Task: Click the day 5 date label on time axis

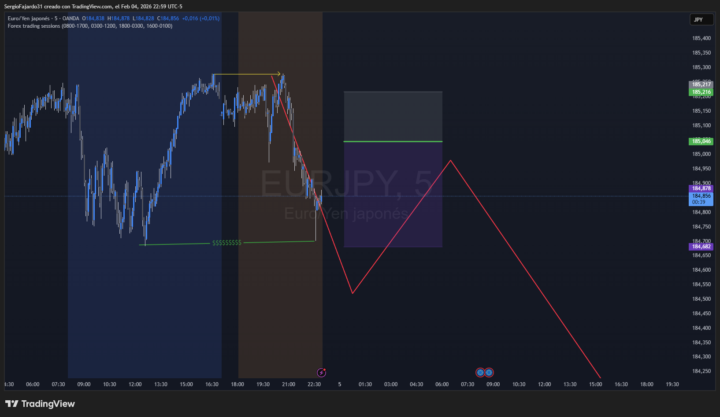Action: click(x=340, y=384)
